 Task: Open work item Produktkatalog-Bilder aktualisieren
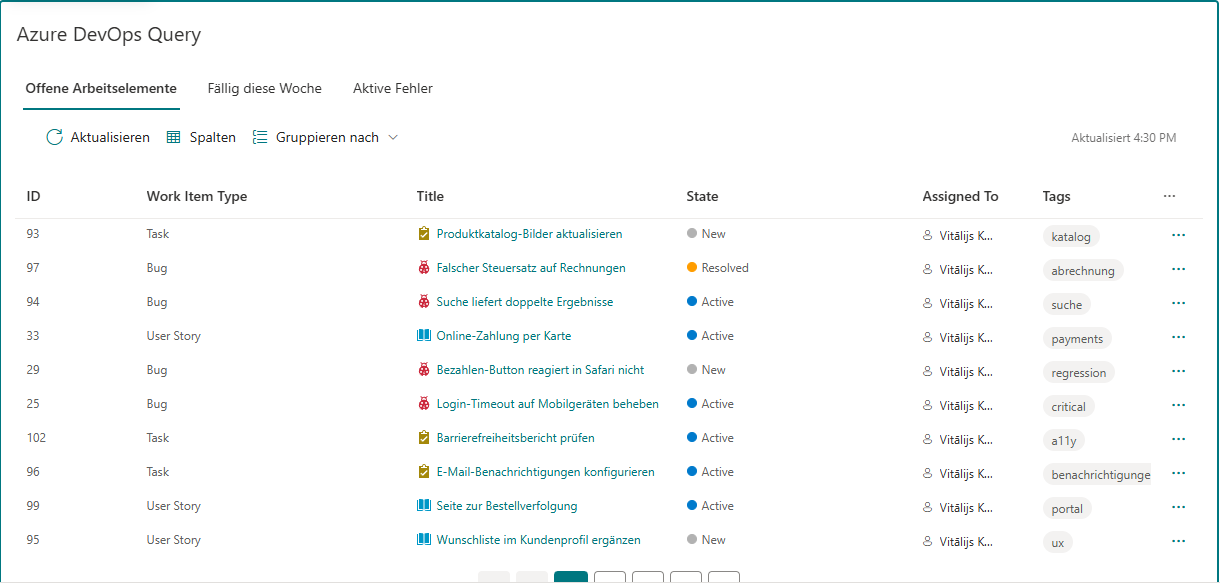tap(529, 234)
